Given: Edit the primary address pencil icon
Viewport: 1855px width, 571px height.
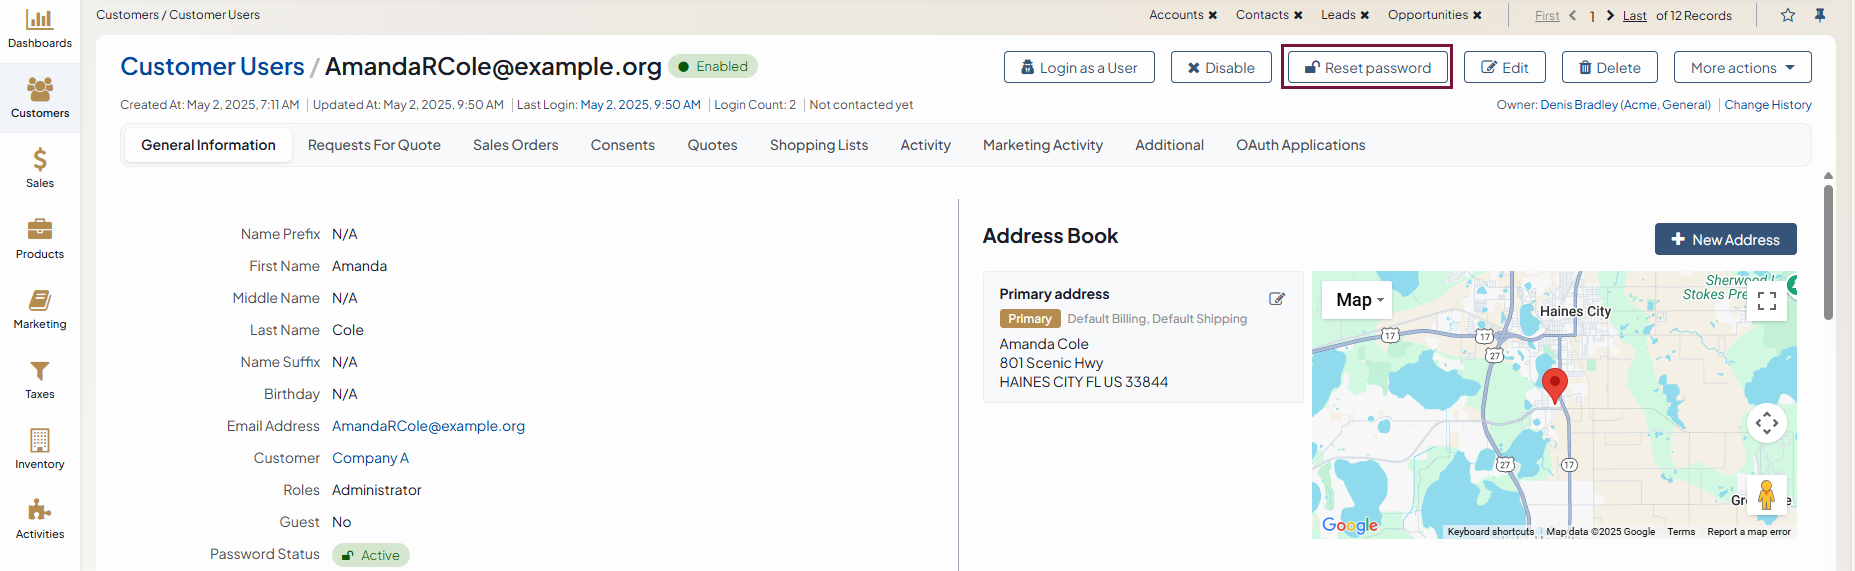Looking at the screenshot, I should click(x=1277, y=299).
